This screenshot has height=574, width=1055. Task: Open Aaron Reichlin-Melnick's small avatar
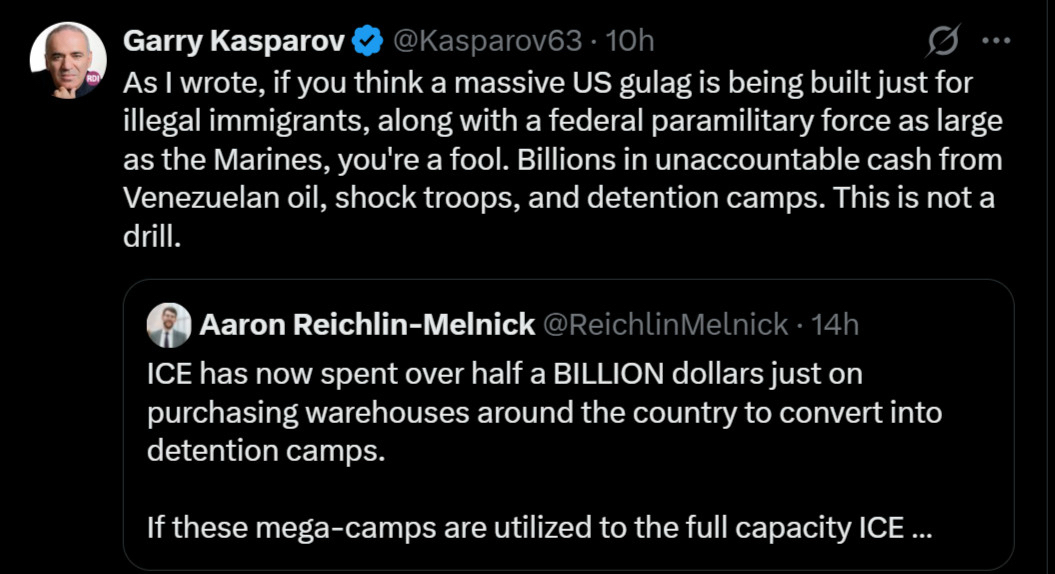(x=168, y=324)
